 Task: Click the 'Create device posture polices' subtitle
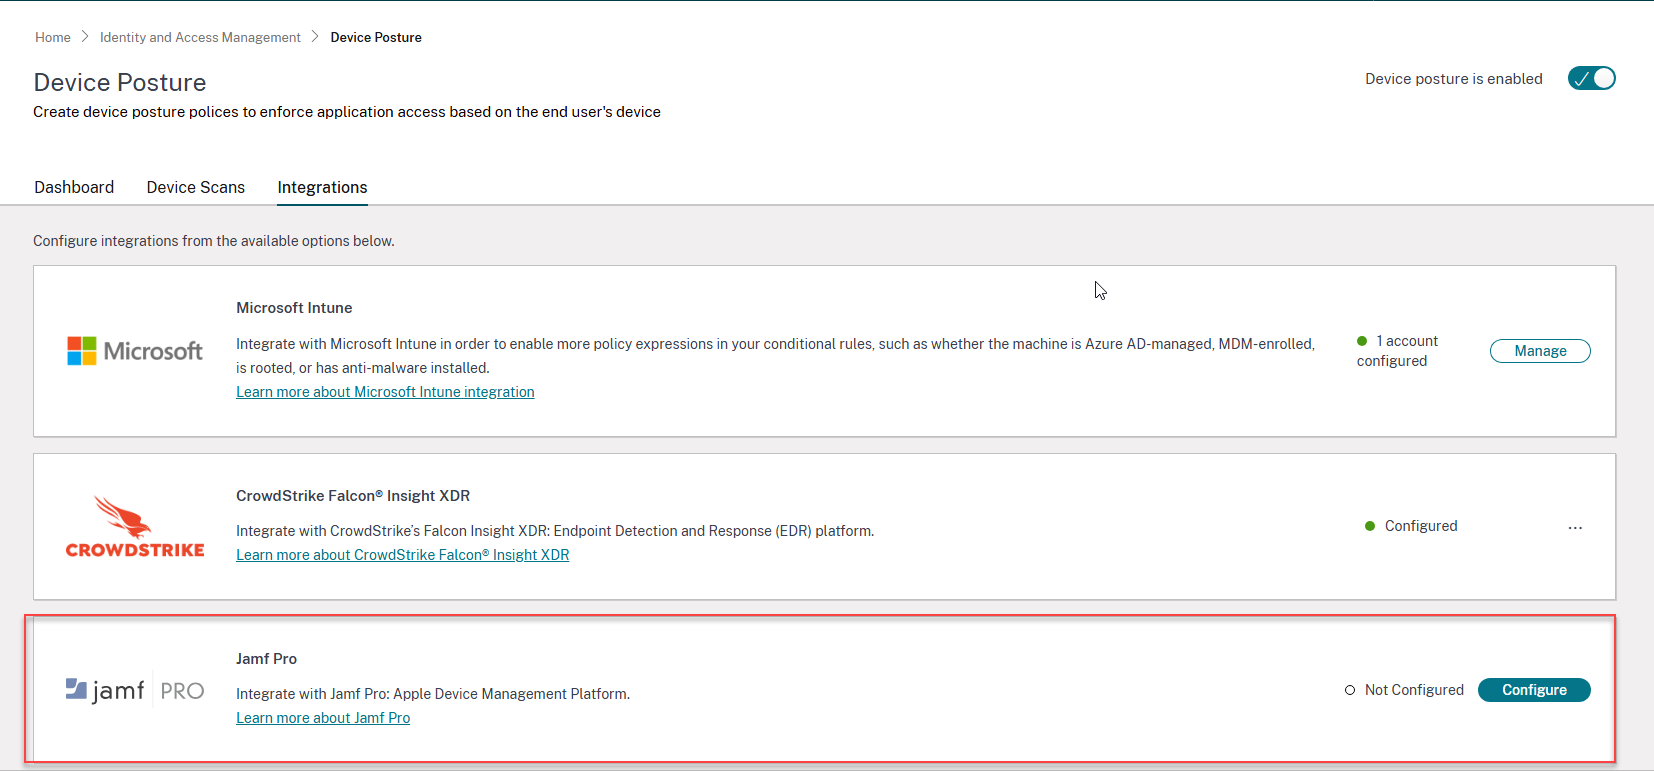[347, 112]
